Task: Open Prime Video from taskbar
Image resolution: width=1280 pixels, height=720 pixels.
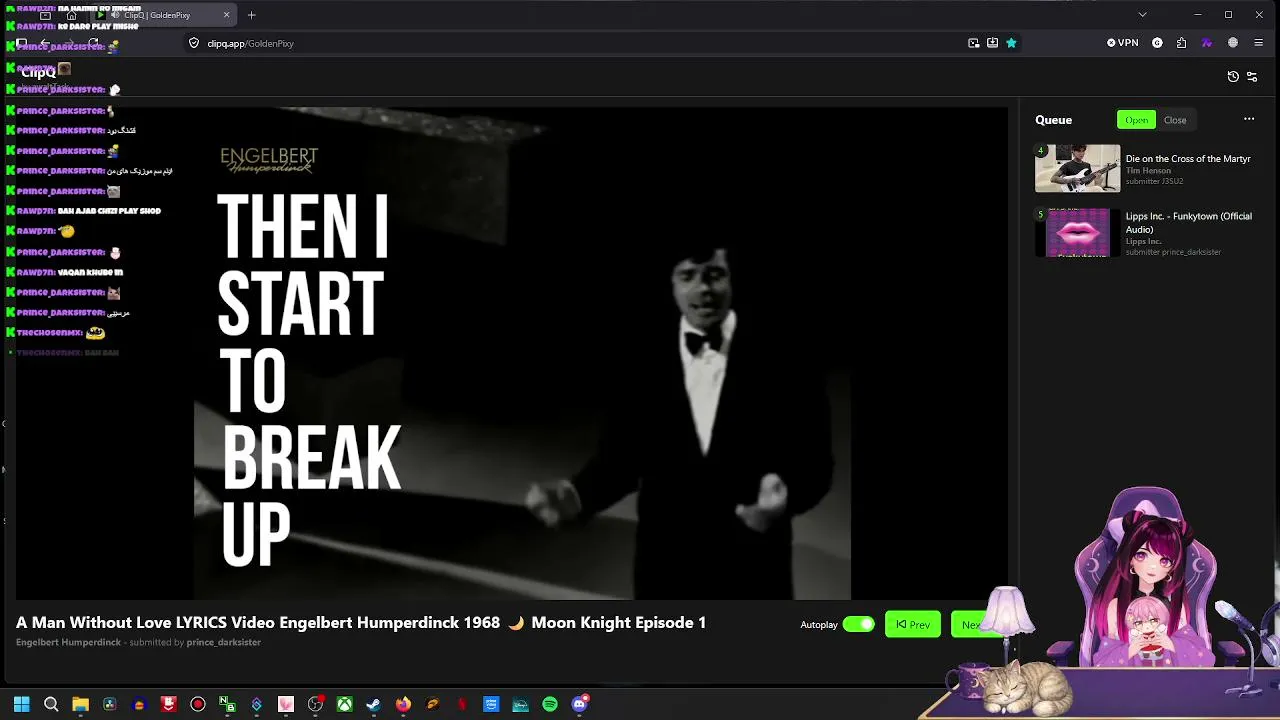Action: tap(491, 704)
